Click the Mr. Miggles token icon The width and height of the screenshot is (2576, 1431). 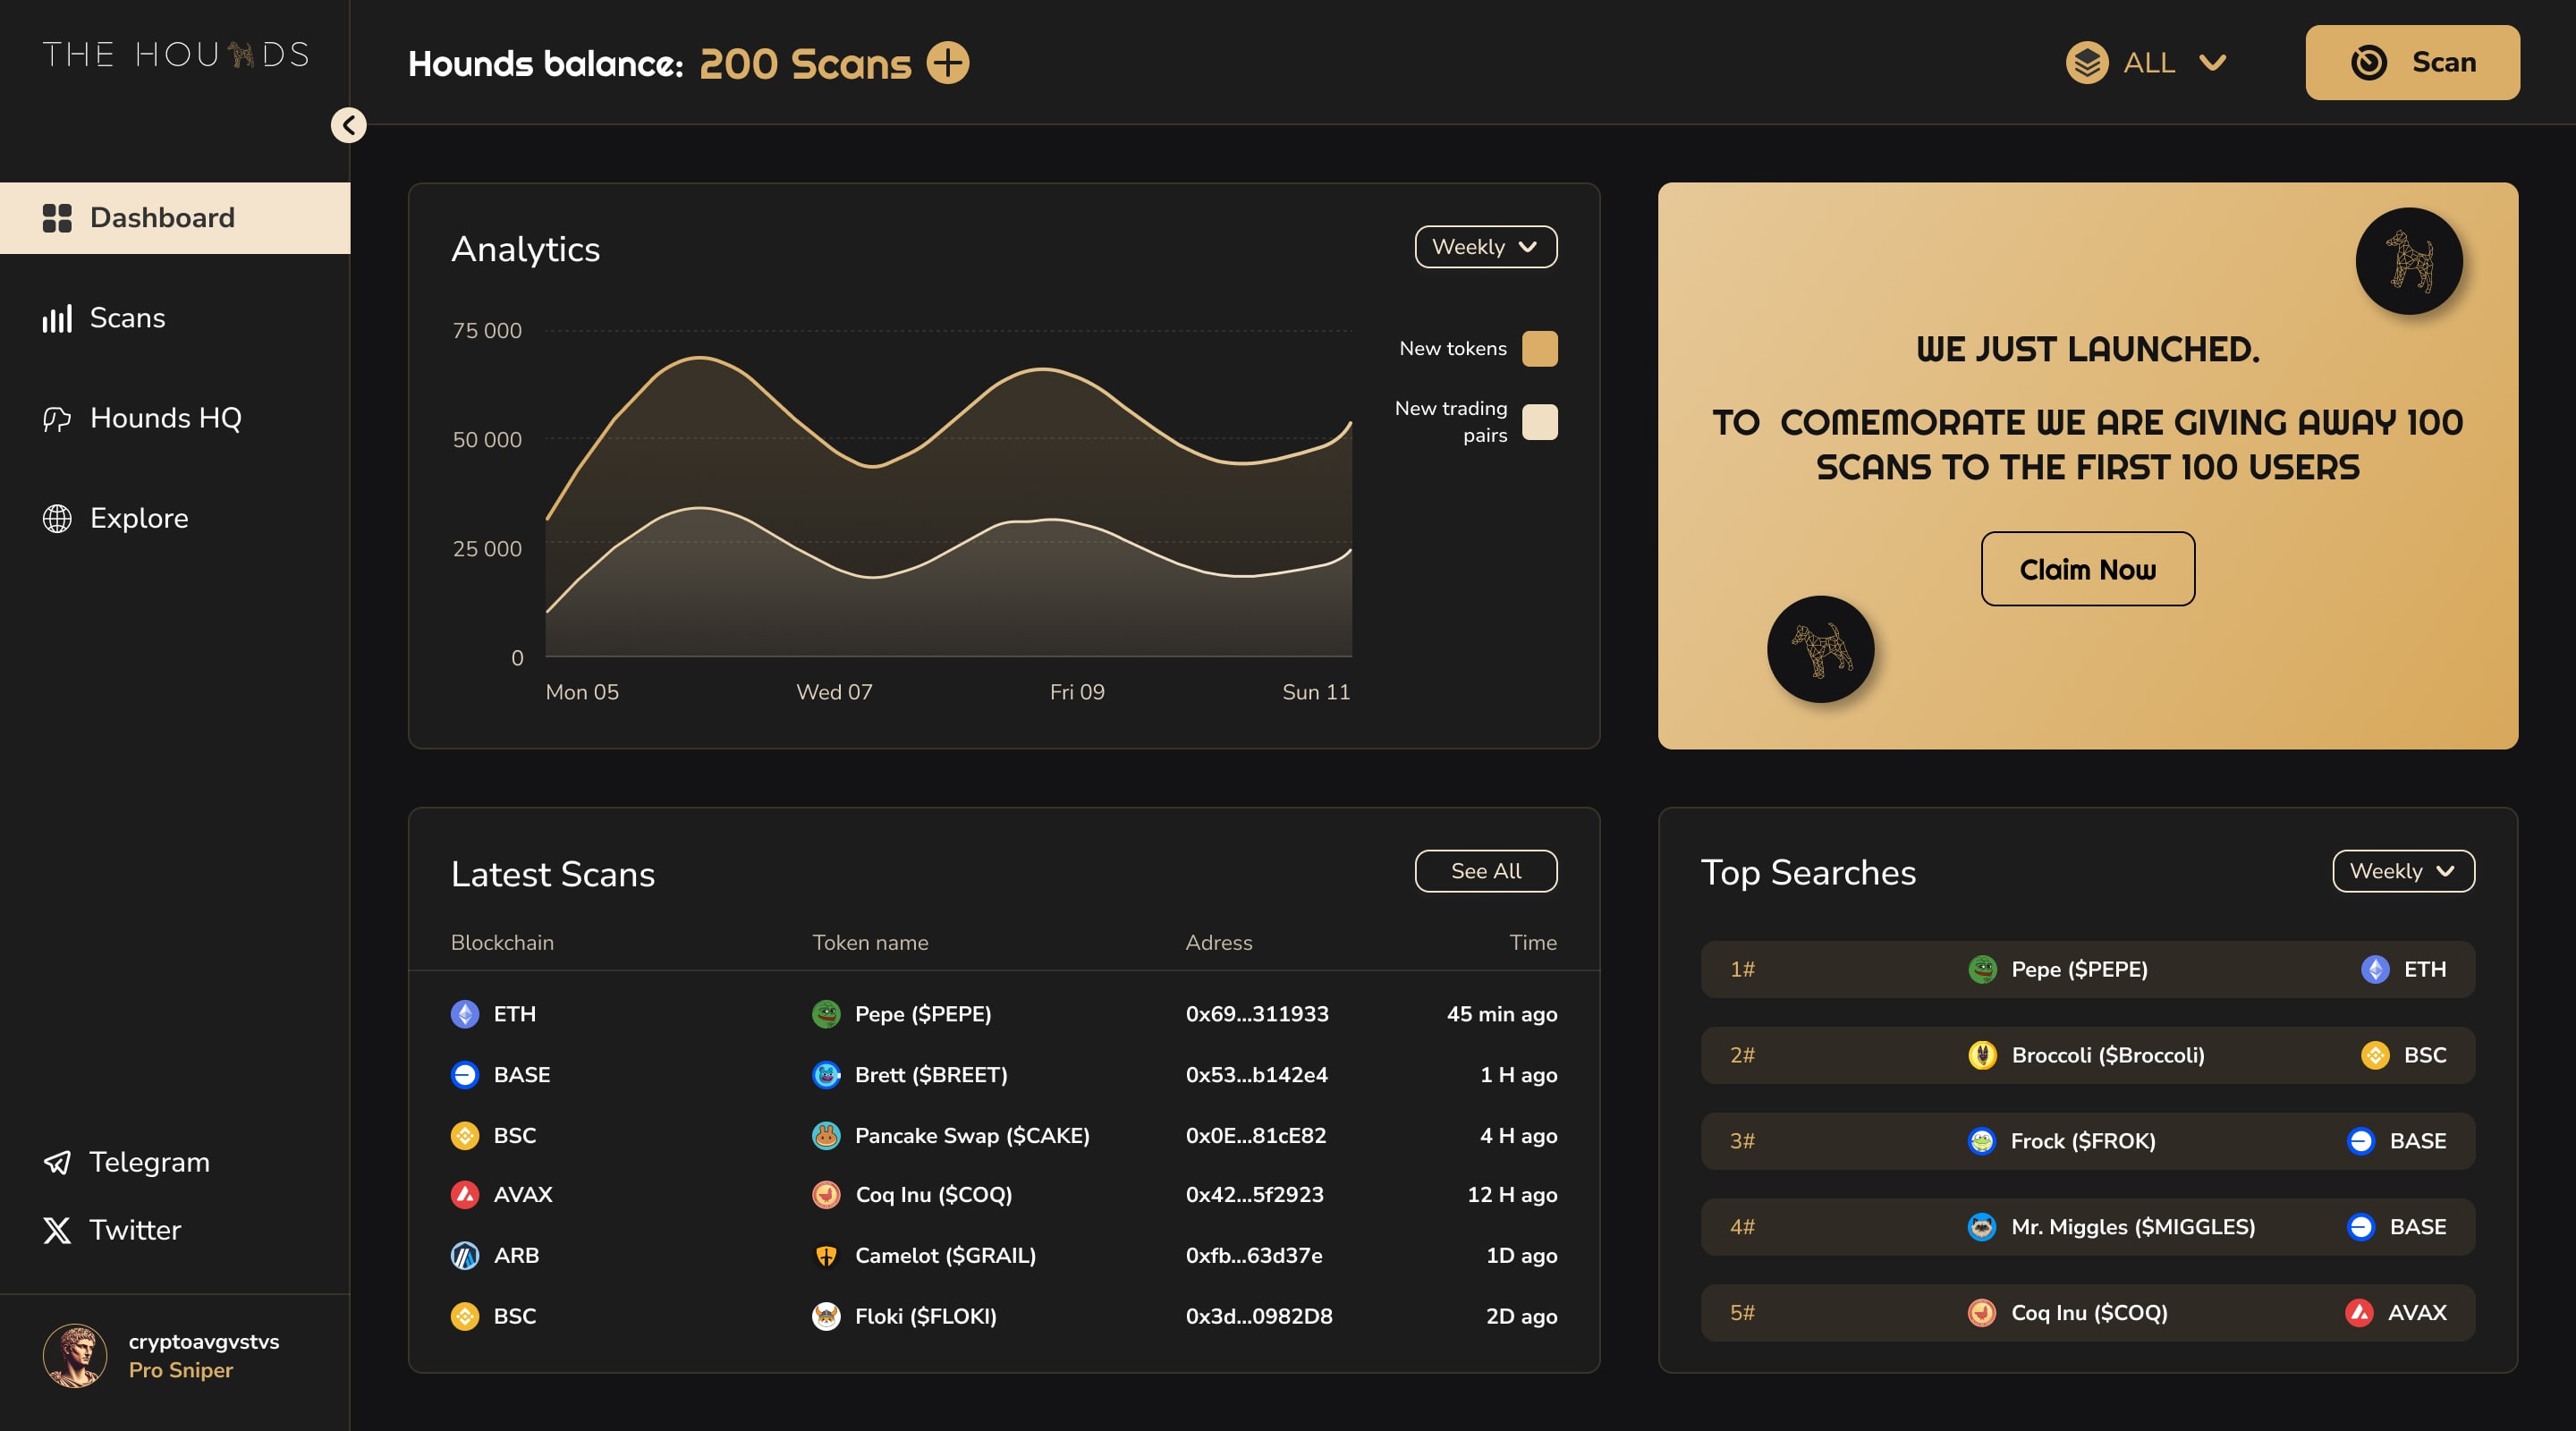pyautogui.click(x=1982, y=1227)
